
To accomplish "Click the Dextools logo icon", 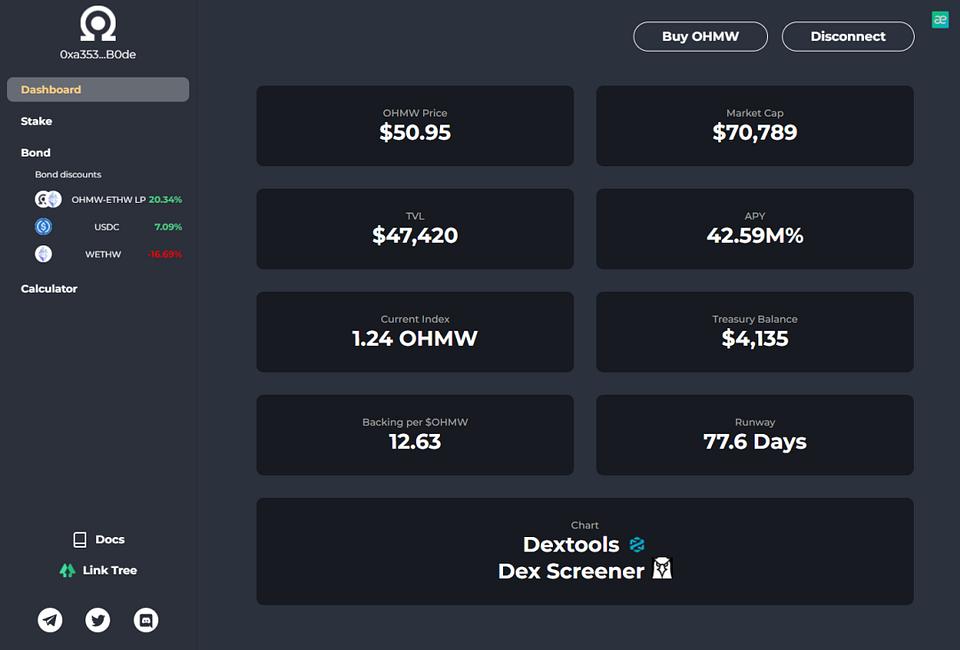I will click(x=637, y=544).
